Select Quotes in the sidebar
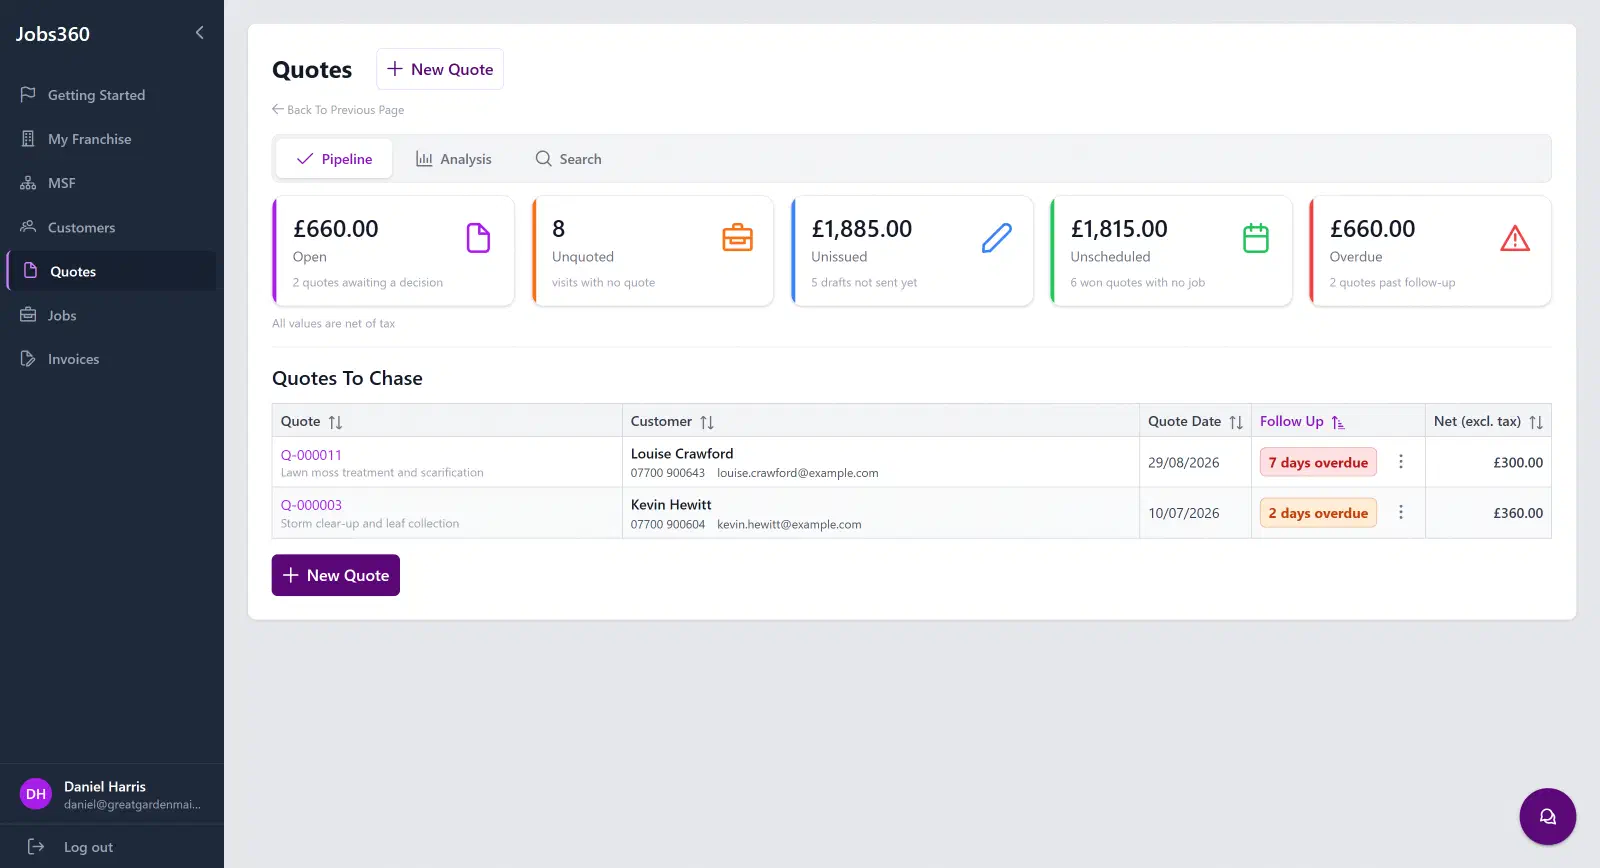 click(x=112, y=271)
